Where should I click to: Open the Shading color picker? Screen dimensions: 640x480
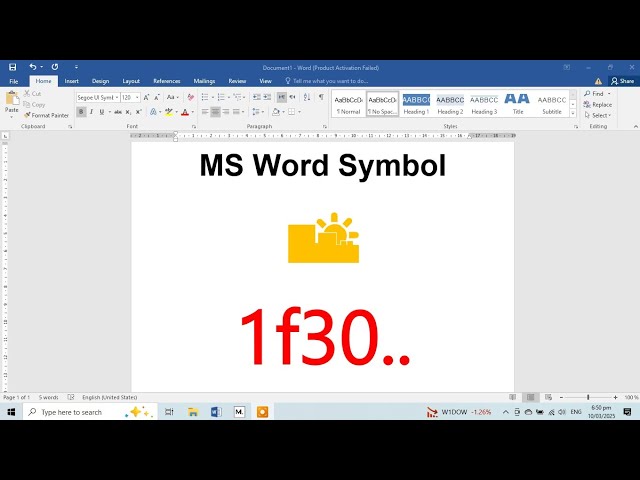(x=276, y=112)
